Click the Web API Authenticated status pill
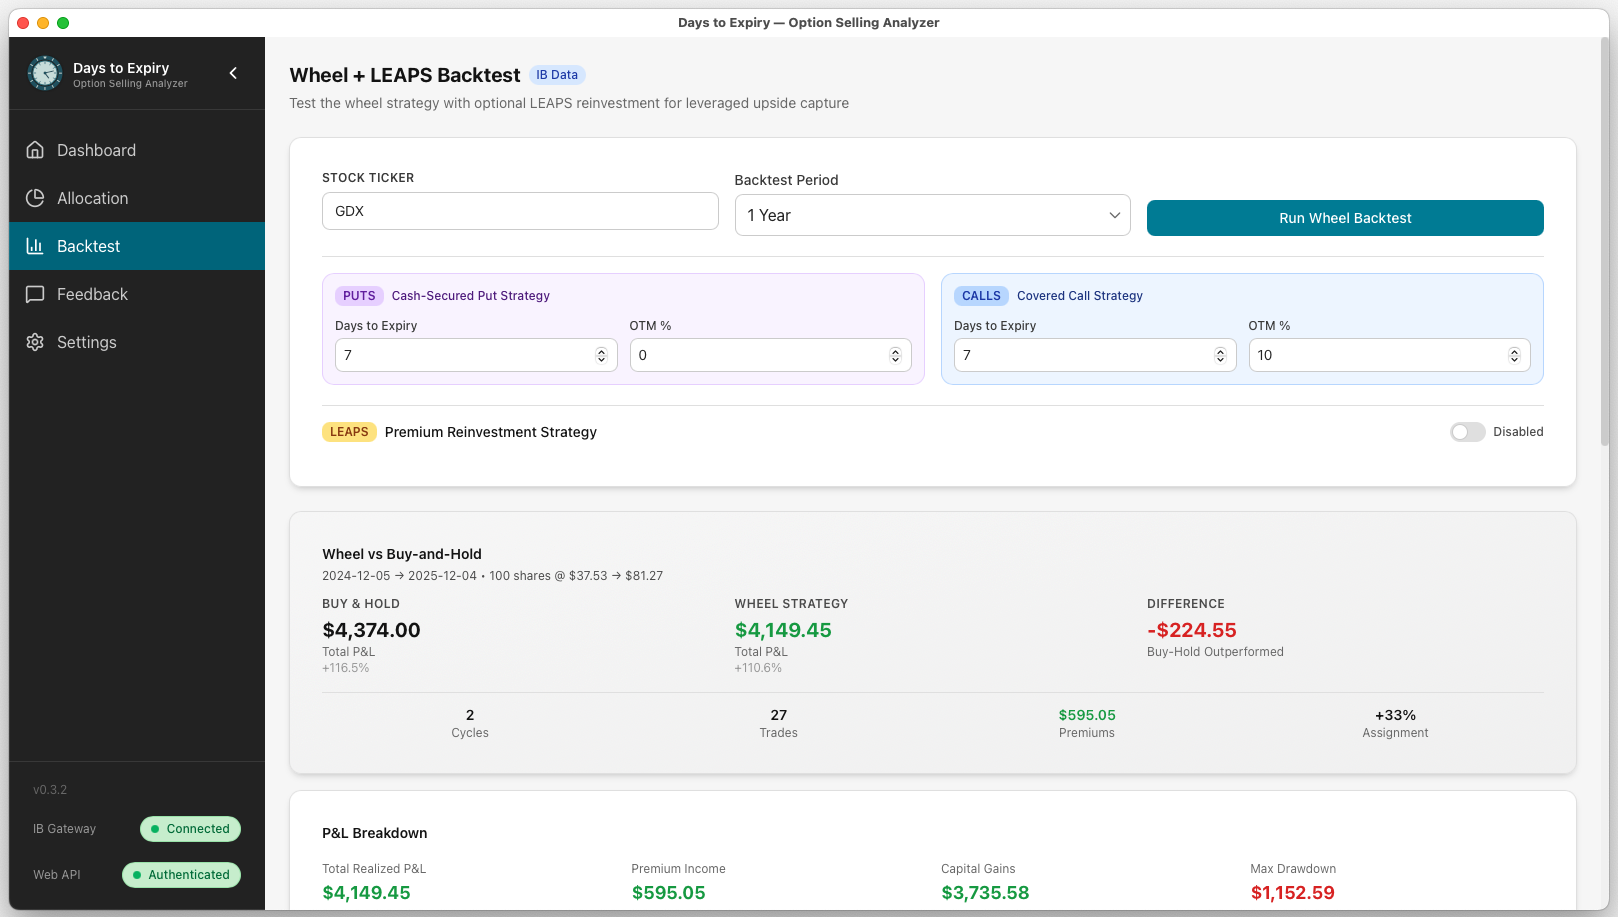The height and width of the screenshot is (917, 1618). point(181,875)
